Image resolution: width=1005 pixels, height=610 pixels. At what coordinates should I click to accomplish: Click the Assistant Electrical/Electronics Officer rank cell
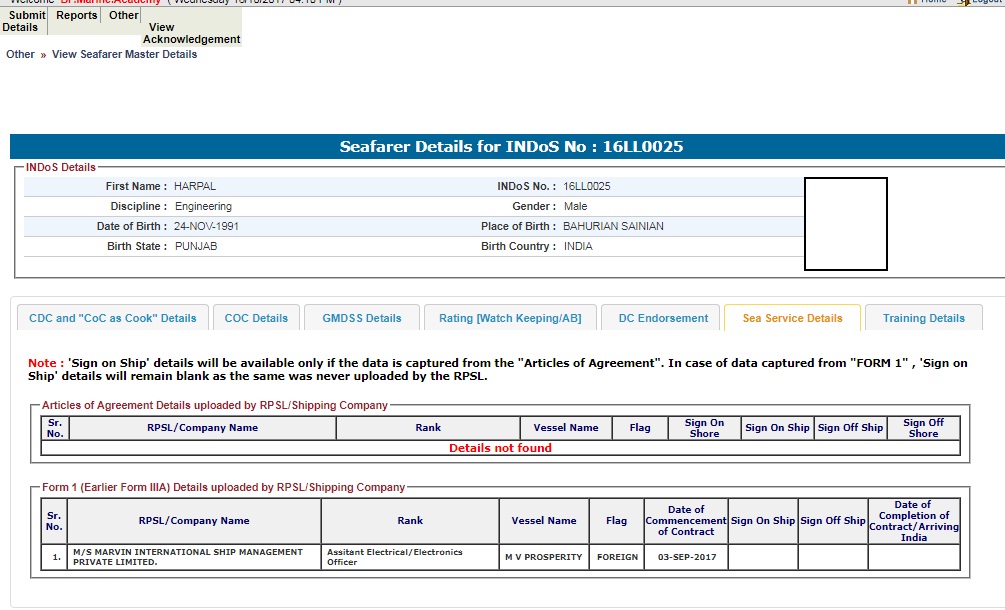409,557
